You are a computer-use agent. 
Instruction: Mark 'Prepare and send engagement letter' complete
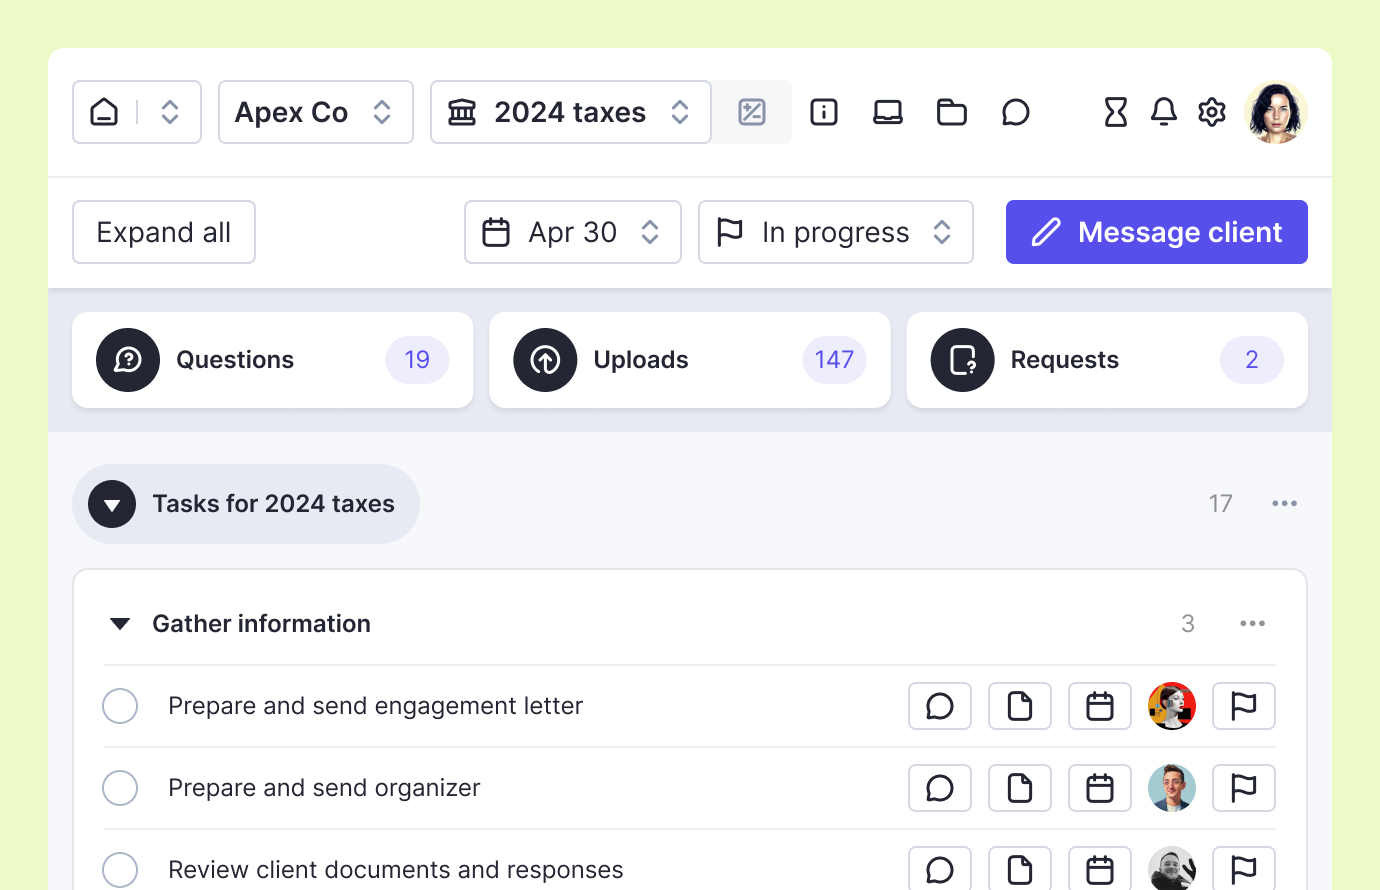pos(120,706)
